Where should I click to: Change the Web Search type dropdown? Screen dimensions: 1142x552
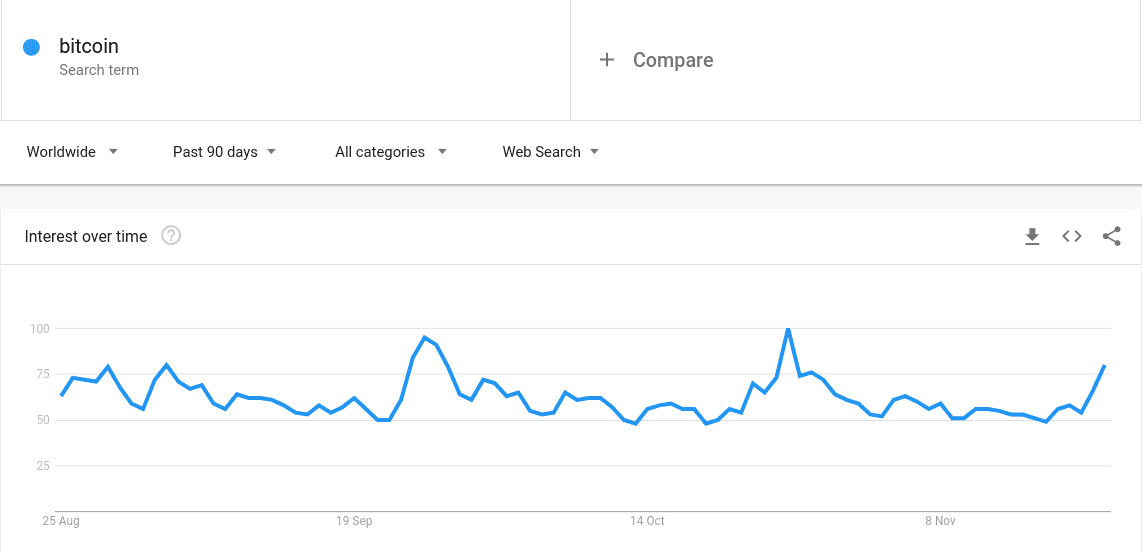pyautogui.click(x=551, y=152)
